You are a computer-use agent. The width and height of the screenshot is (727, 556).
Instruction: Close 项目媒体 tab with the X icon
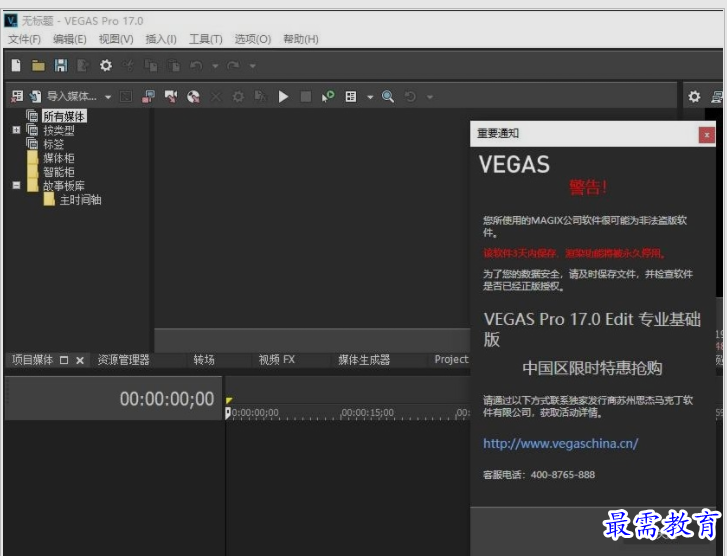(x=80, y=360)
